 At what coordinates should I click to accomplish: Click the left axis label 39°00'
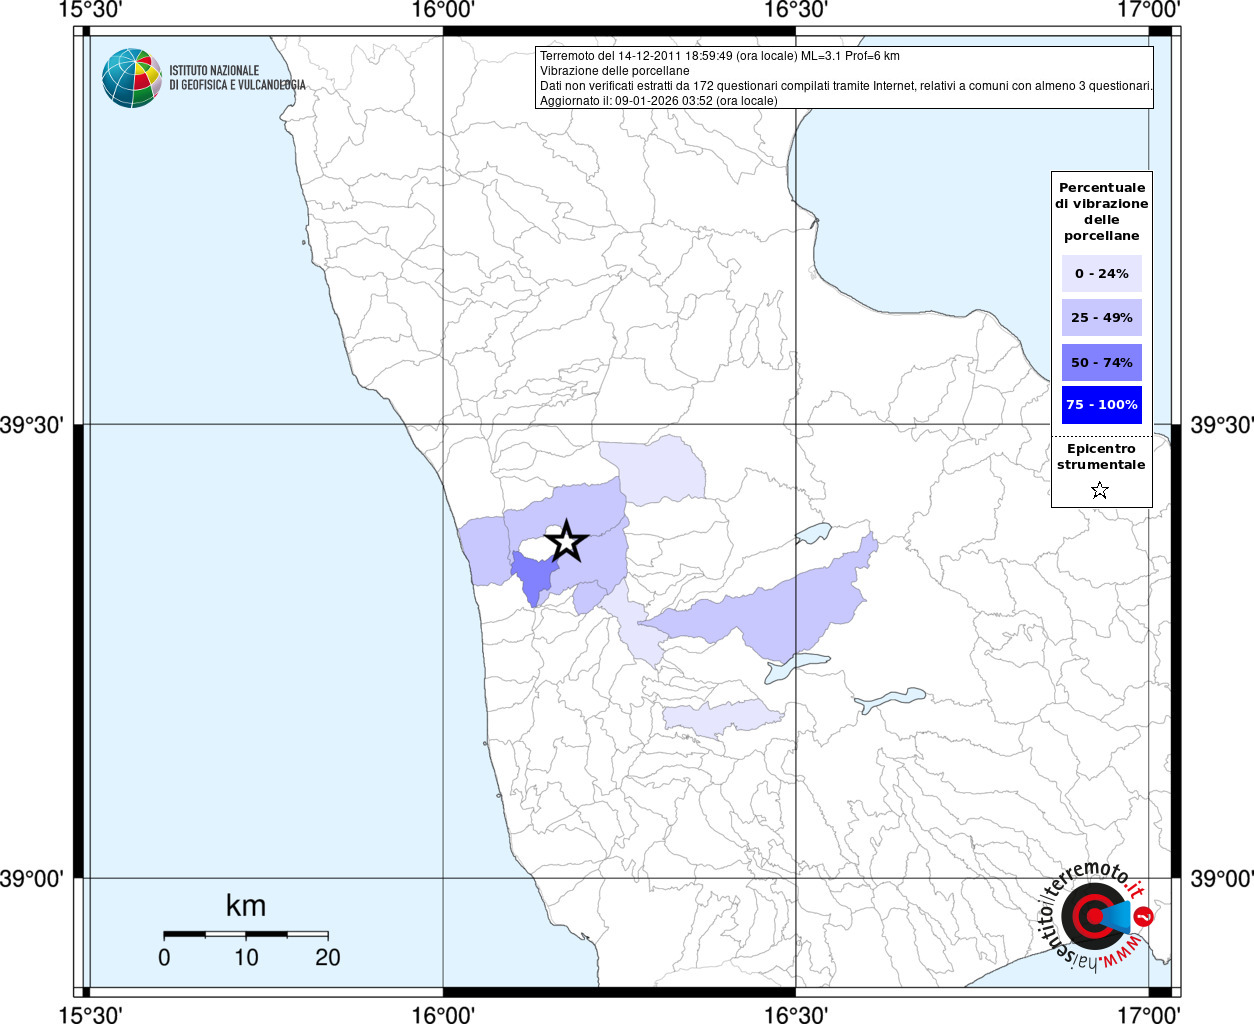[32, 879]
